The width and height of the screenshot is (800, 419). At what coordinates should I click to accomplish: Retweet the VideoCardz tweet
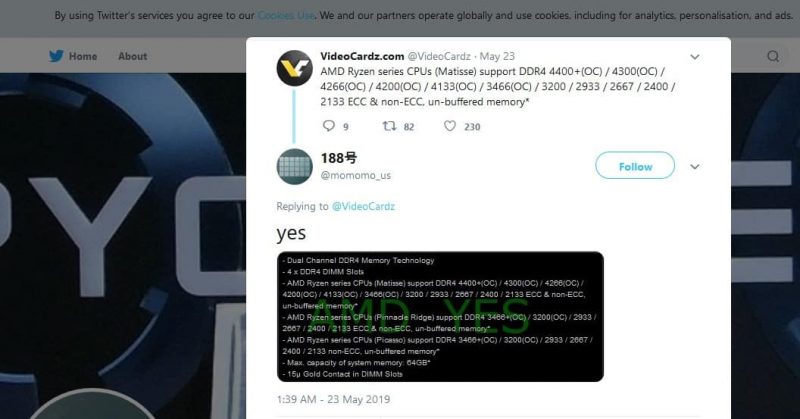click(389, 126)
